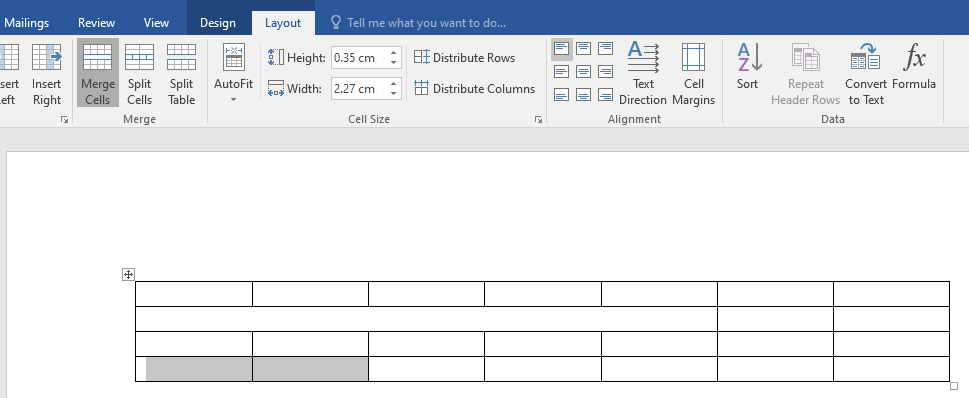This screenshot has width=969, height=398.
Task: Decrease the row Height value
Action: (394, 62)
